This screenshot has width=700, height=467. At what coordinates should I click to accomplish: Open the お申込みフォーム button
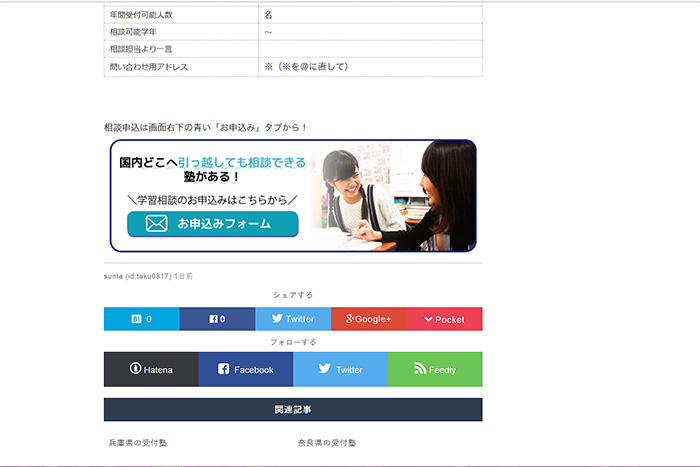tap(212, 224)
